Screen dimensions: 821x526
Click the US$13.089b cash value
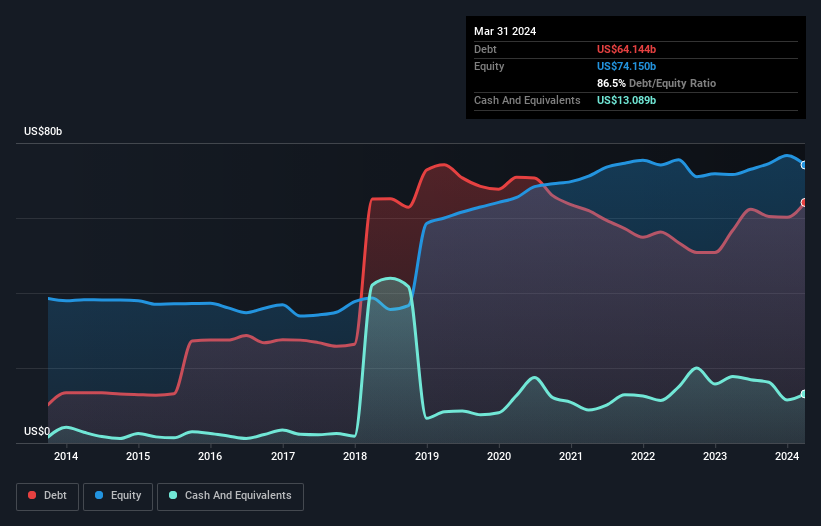[x=626, y=100]
